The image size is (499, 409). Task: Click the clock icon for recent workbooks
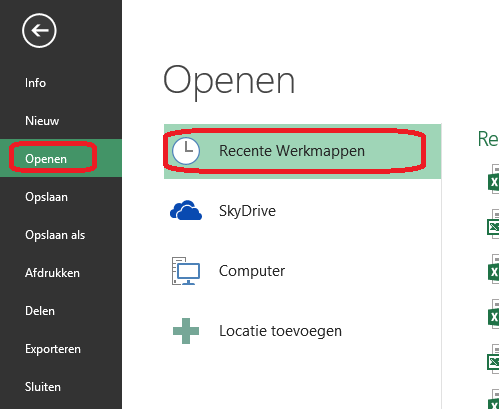coord(186,151)
